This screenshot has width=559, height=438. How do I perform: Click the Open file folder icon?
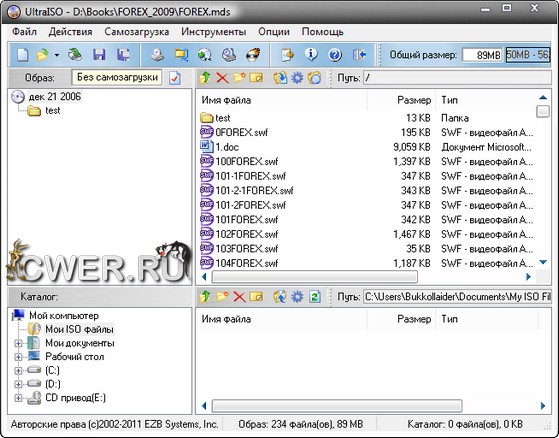point(43,55)
